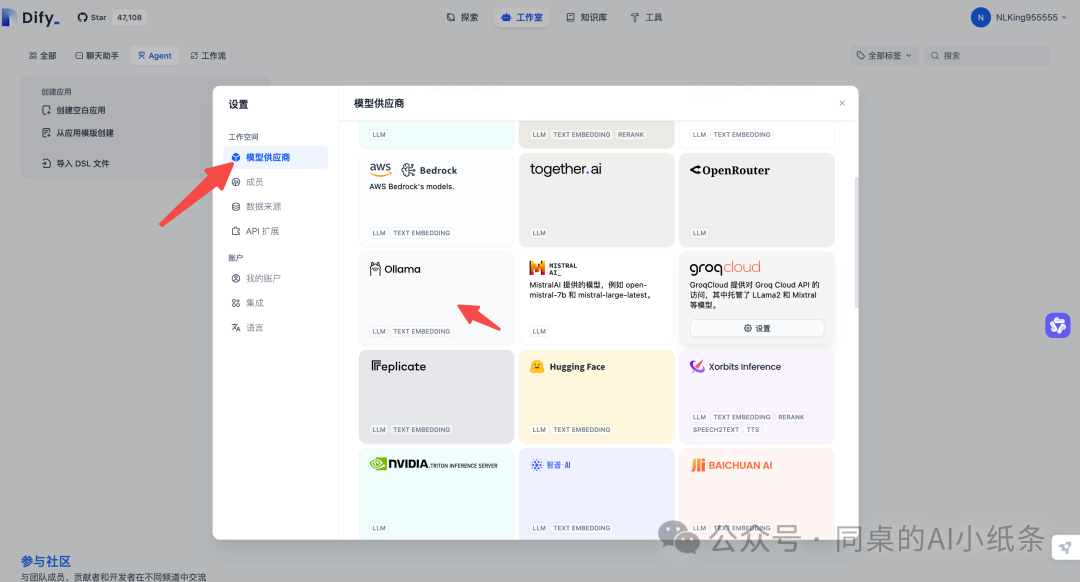Go to the 探索 tab

click(x=462, y=17)
